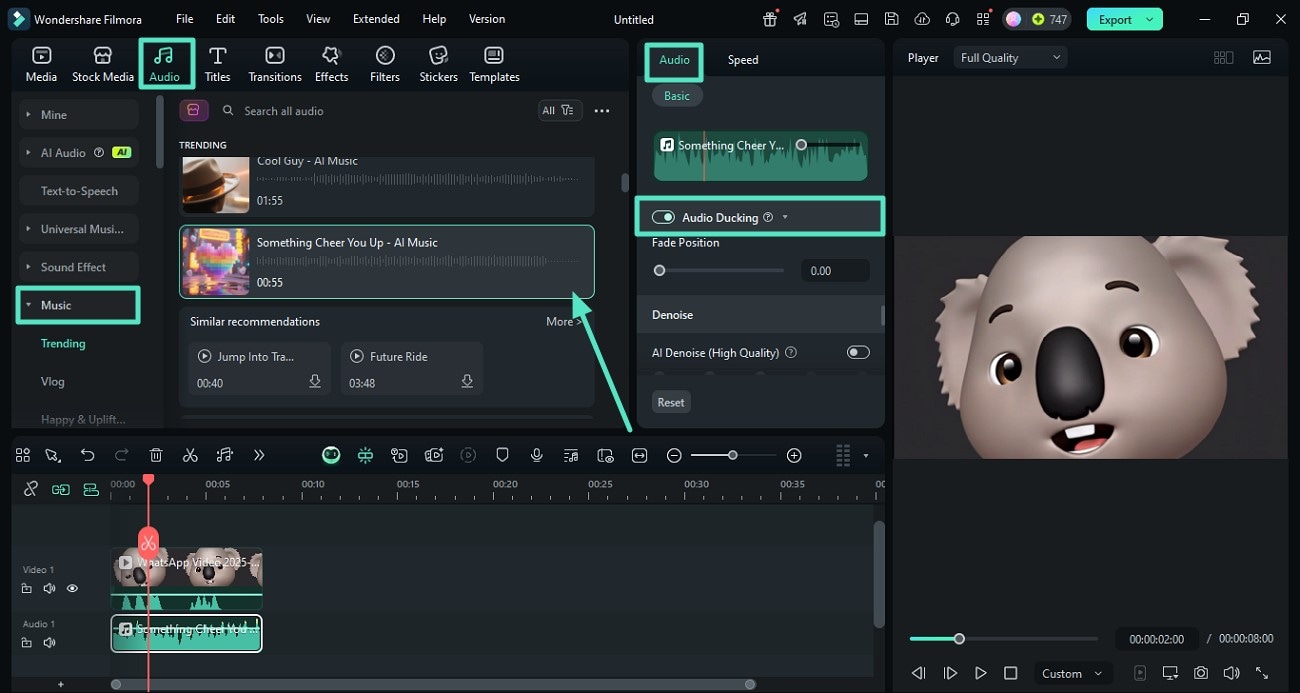Open the Tools menu
1300x693 pixels.
(x=271, y=19)
